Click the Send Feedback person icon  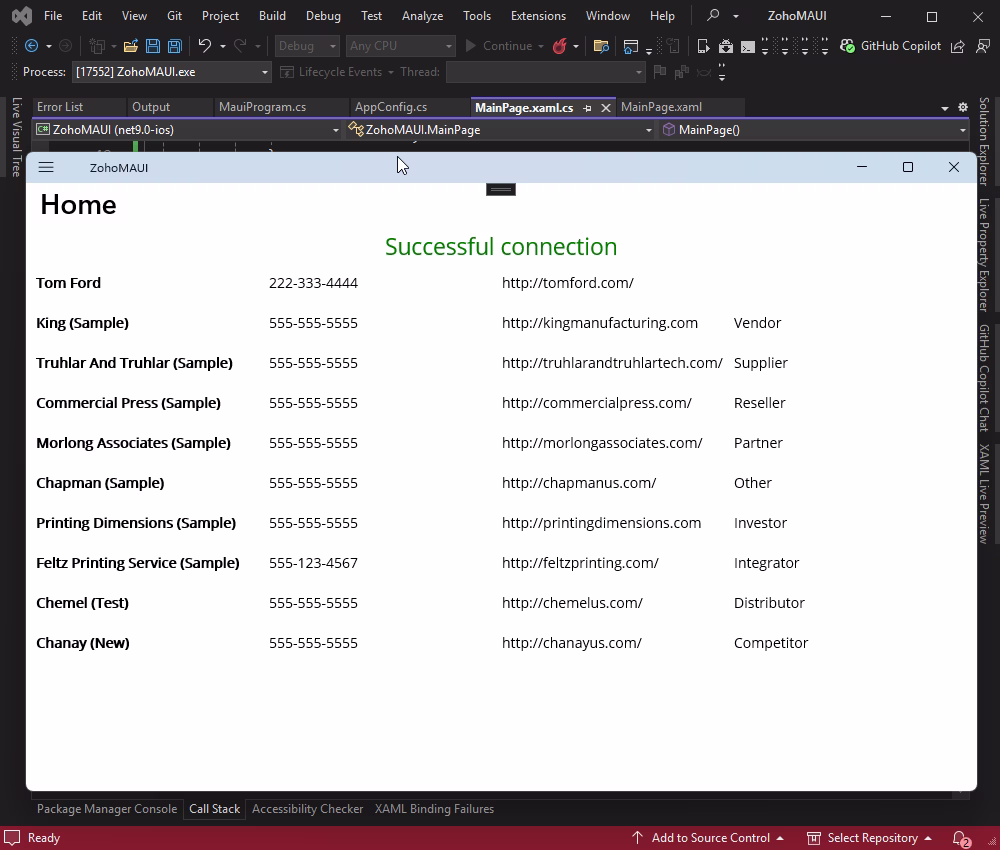point(983,46)
